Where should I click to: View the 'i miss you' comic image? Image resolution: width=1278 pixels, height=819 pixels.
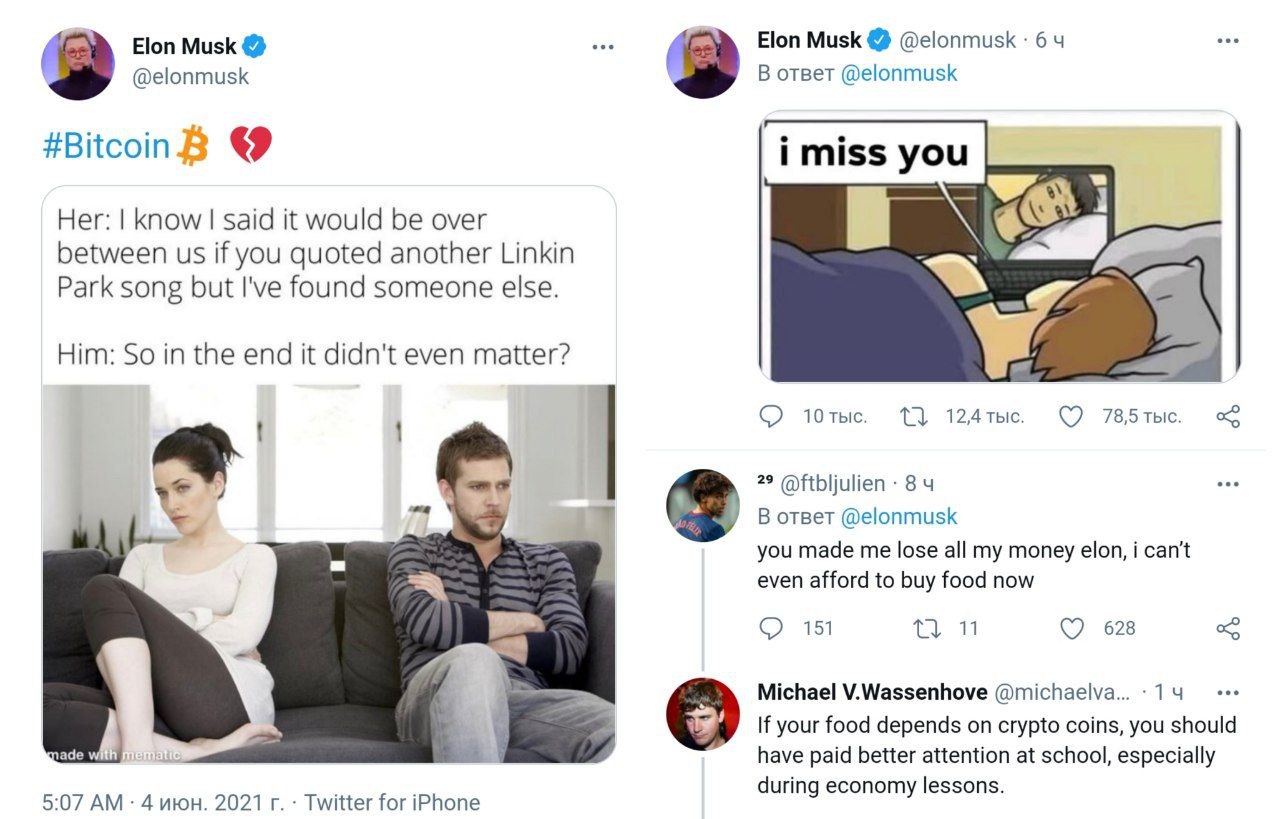coord(999,247)
